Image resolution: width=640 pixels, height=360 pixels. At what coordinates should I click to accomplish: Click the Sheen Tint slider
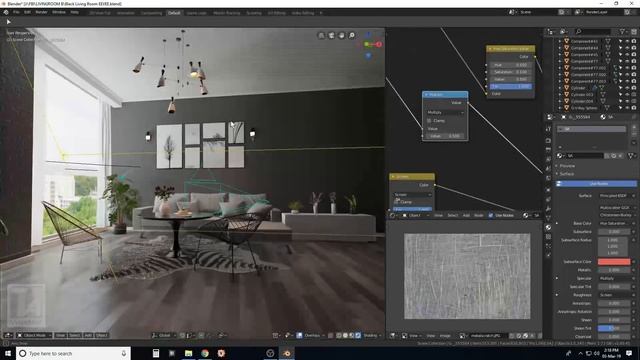pyautogui.click(x=614, y=328)
